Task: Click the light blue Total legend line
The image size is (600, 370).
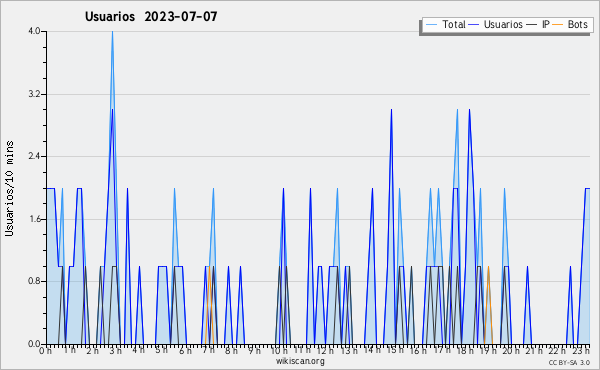Action: (431, 25)
